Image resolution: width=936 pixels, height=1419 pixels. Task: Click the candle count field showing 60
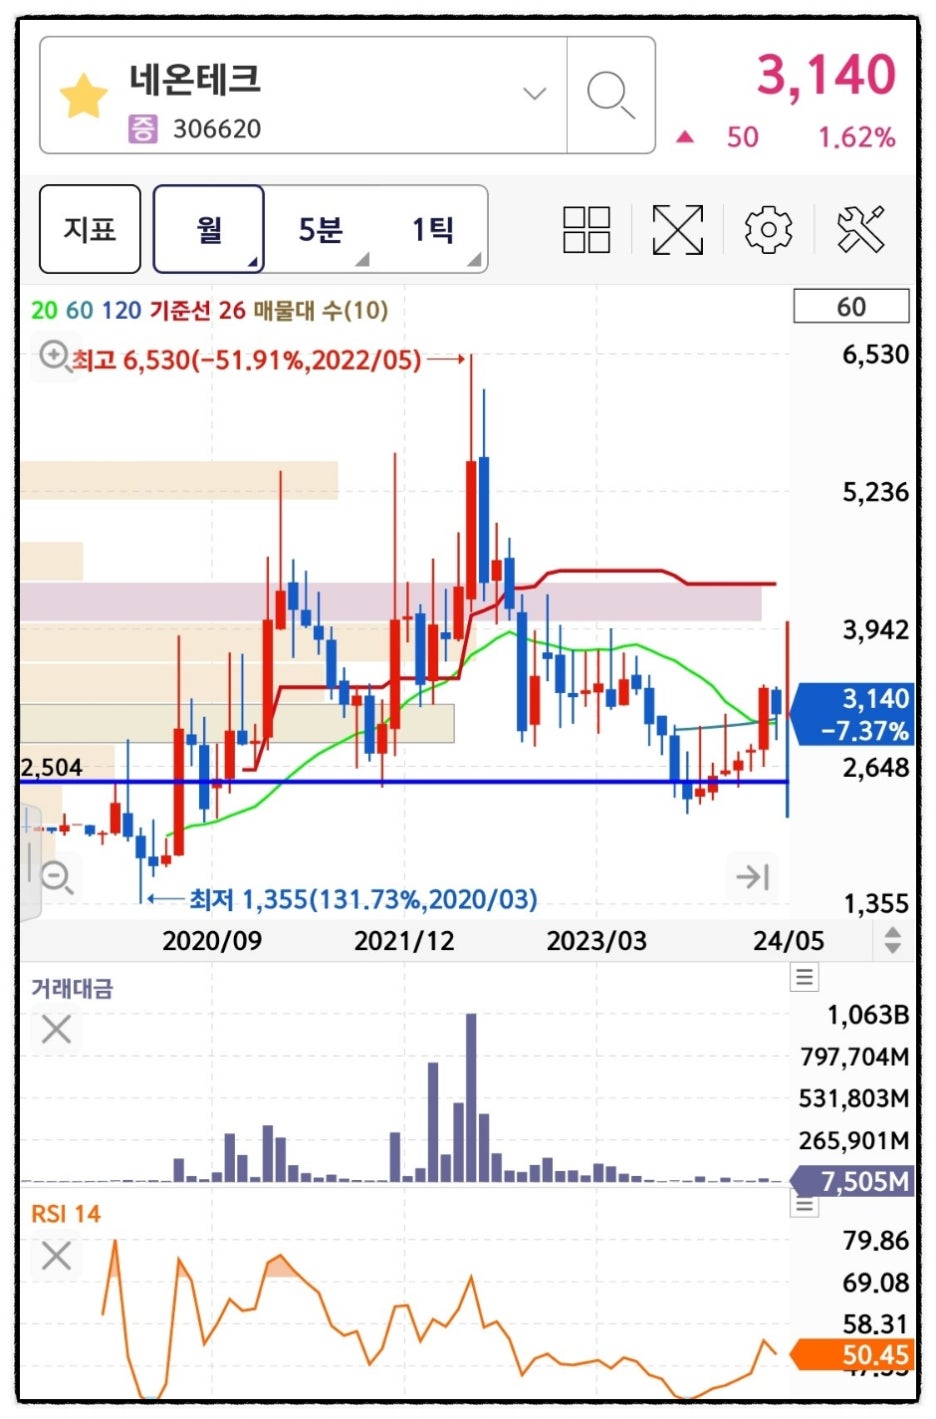click(851, 307)
